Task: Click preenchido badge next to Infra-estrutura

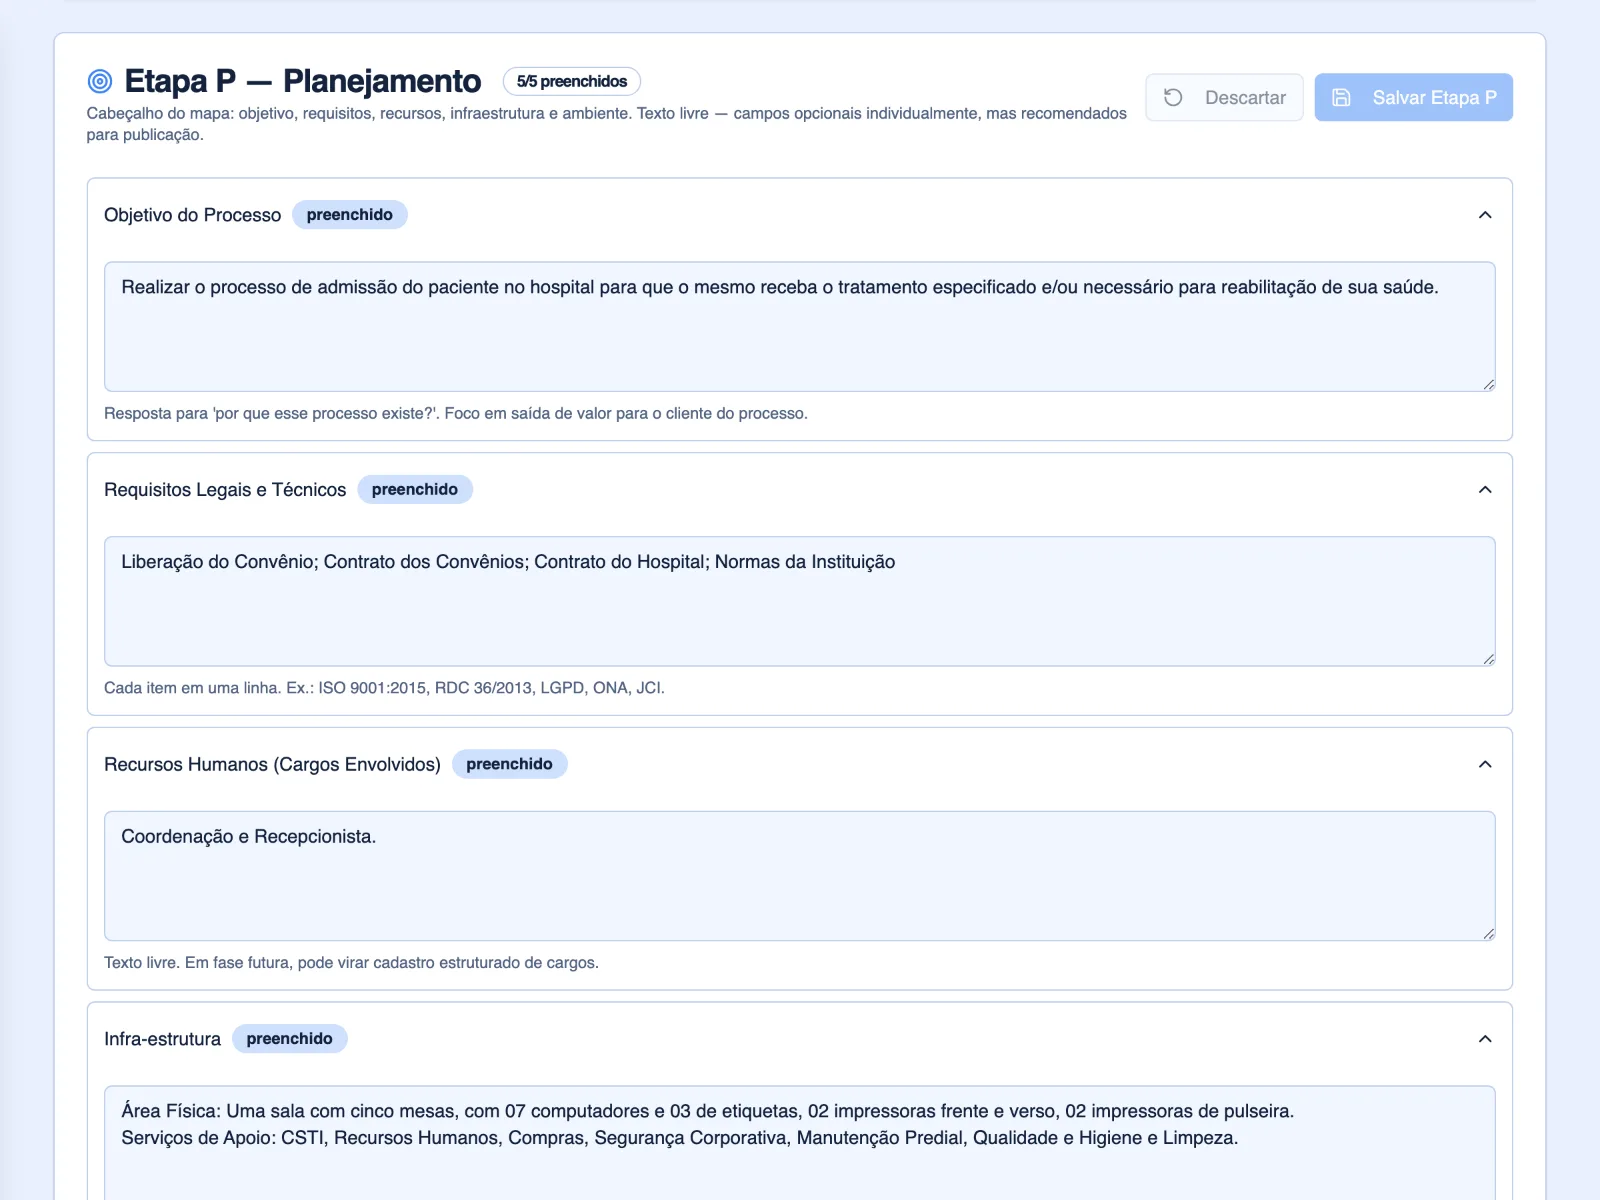Action: tap(290, 1039)
